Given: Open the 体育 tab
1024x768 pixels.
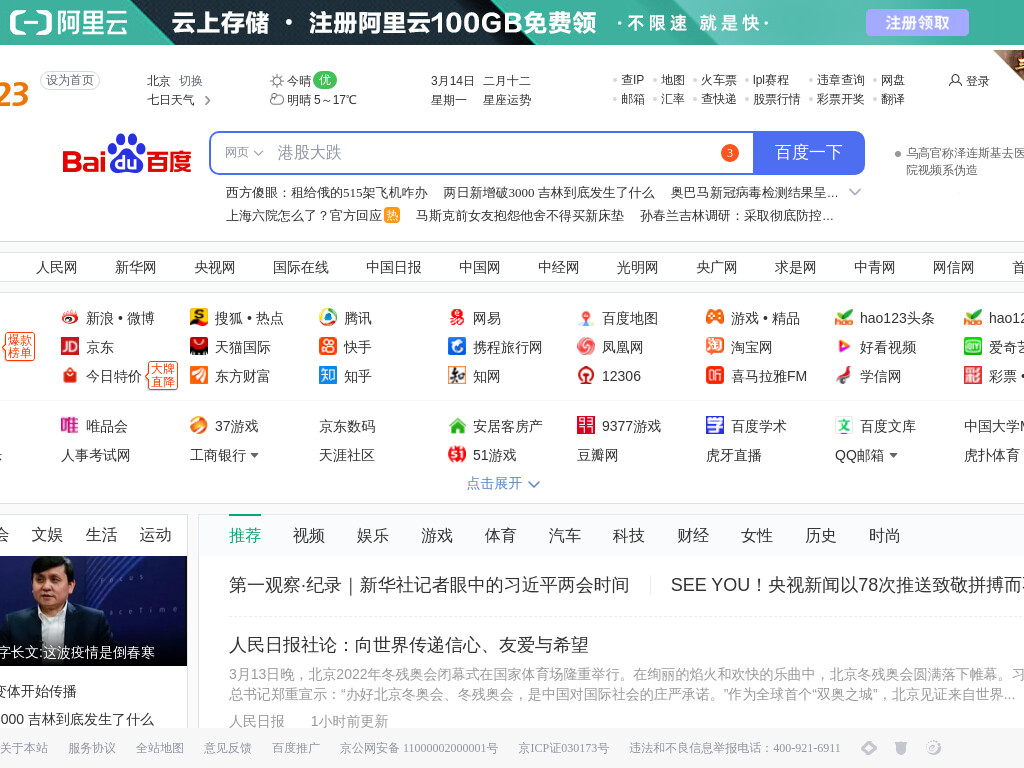Looking at the screenshot, I should point(500,536).
